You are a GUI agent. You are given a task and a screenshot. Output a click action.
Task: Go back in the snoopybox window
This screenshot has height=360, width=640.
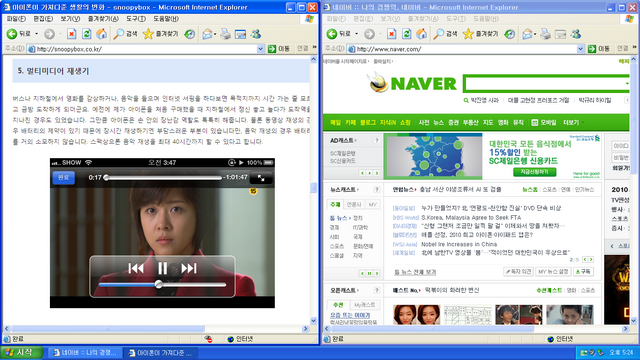pos(19,34)
